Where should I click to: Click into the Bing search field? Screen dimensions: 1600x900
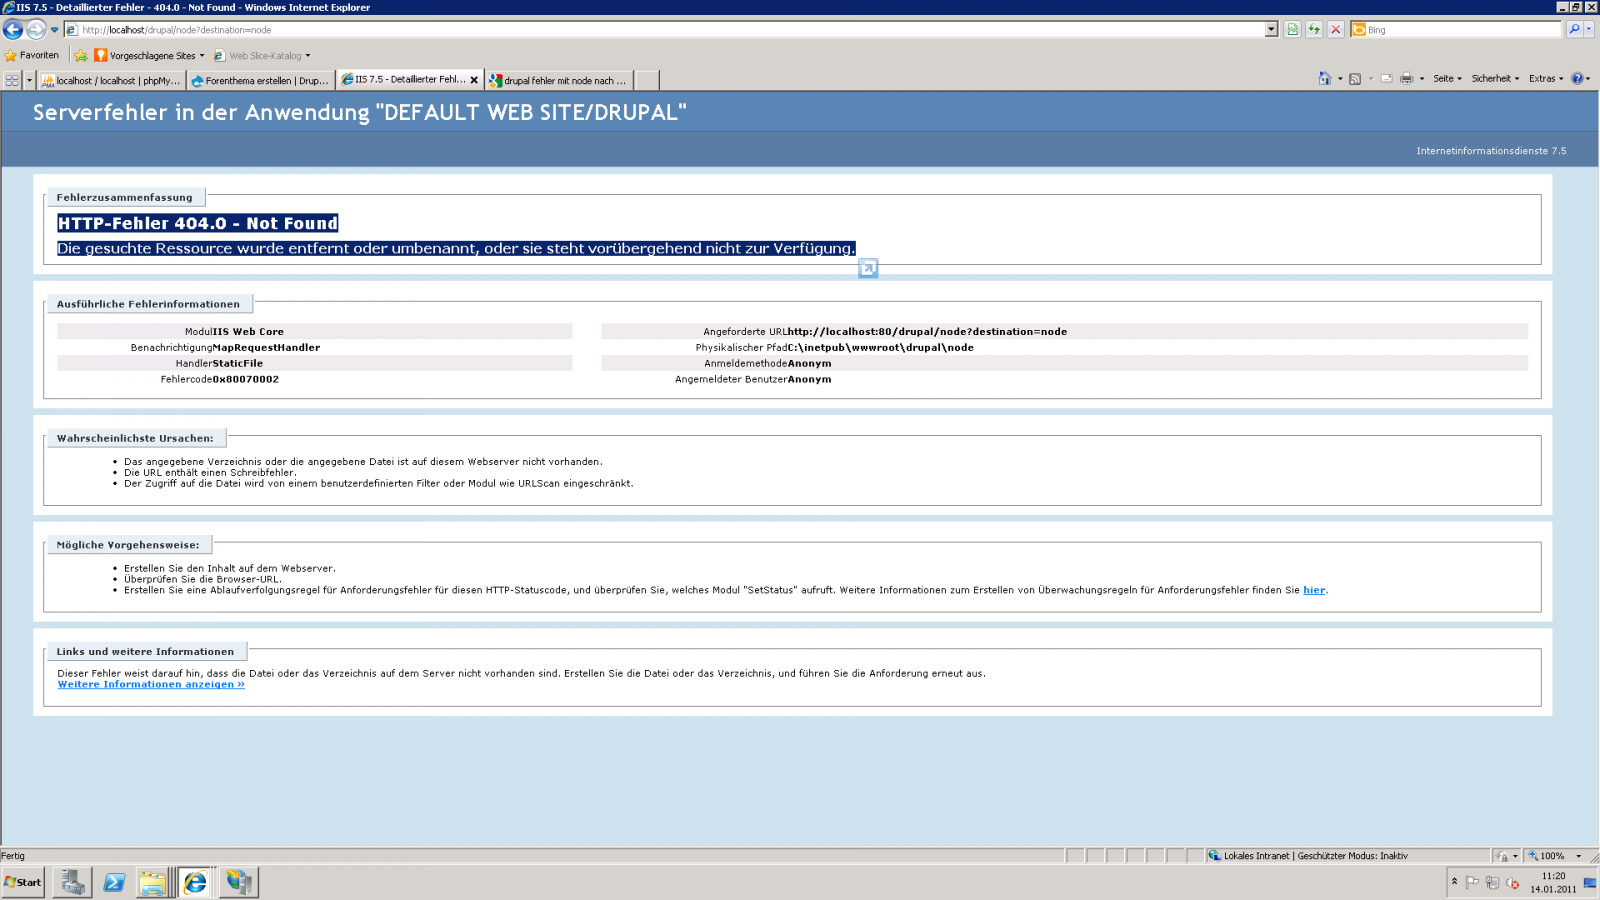pos(1460,30)
